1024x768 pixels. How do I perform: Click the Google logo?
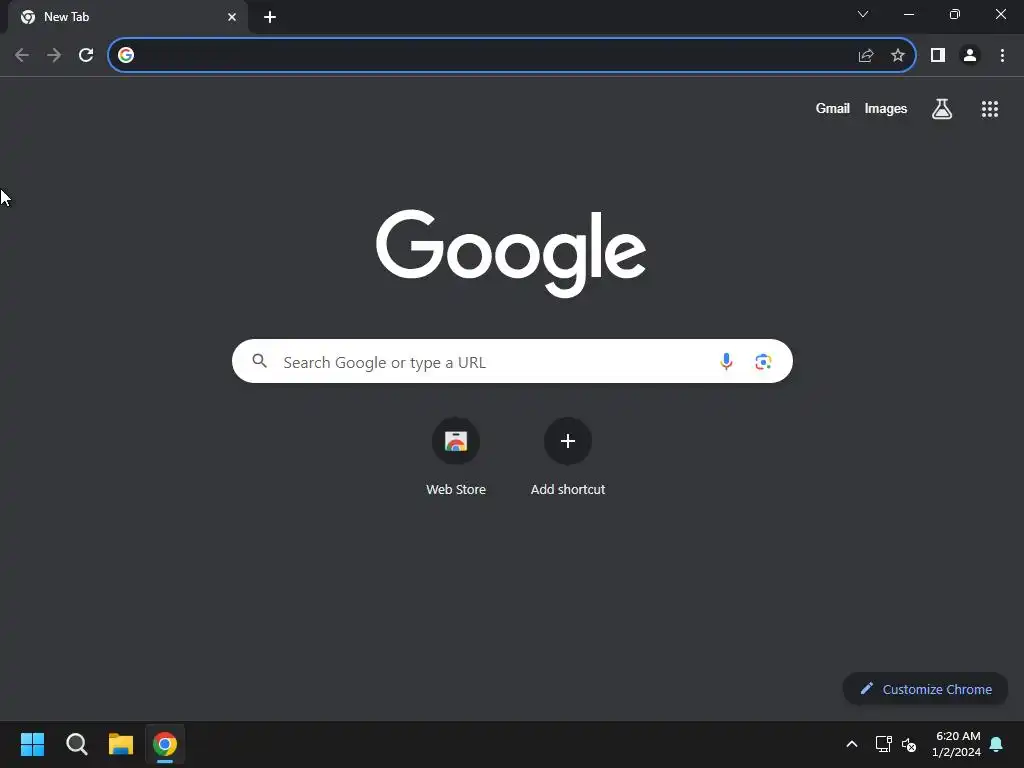click(511, 253)
